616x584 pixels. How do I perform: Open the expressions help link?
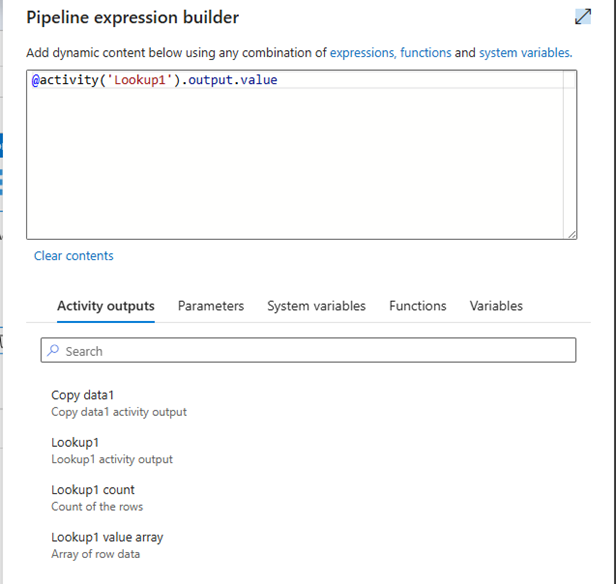coord(363,53)
